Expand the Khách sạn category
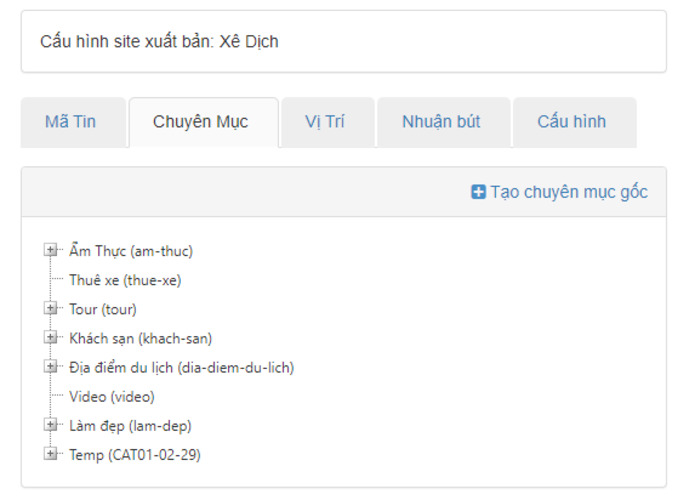The image size is (695, 500). click(51, 338)
